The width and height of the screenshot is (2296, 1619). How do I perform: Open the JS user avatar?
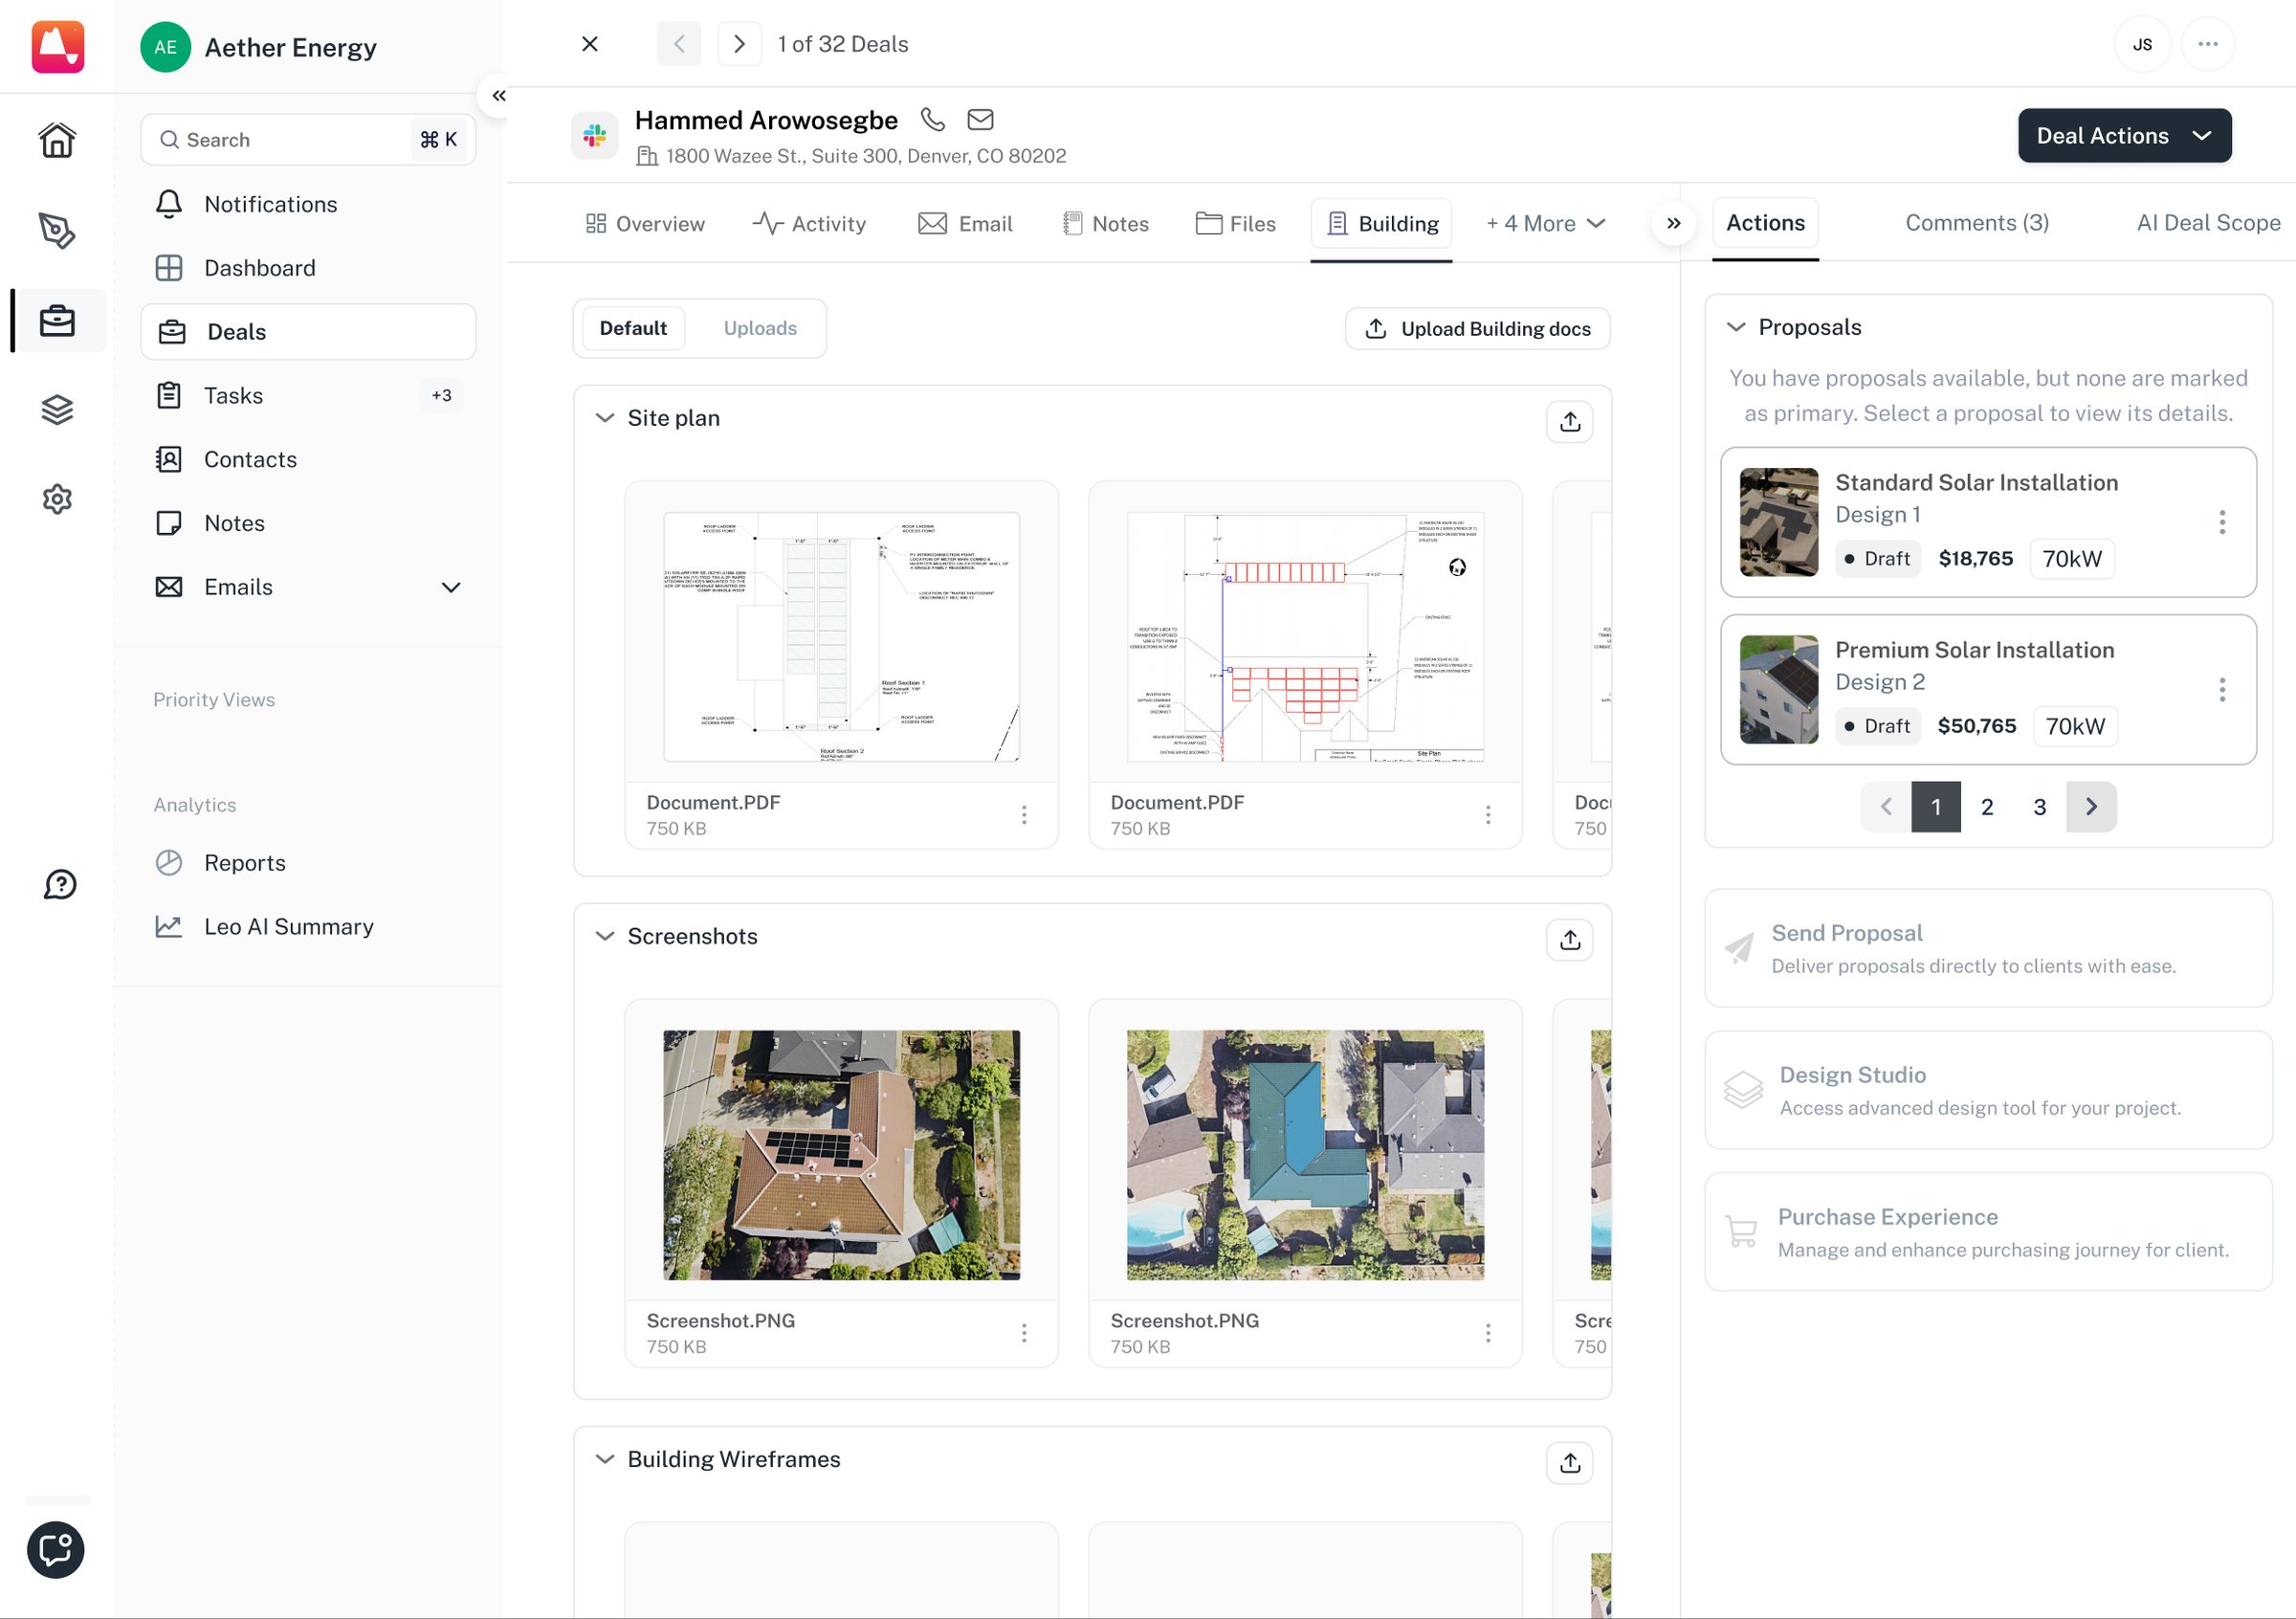(x=2142, y=44)
